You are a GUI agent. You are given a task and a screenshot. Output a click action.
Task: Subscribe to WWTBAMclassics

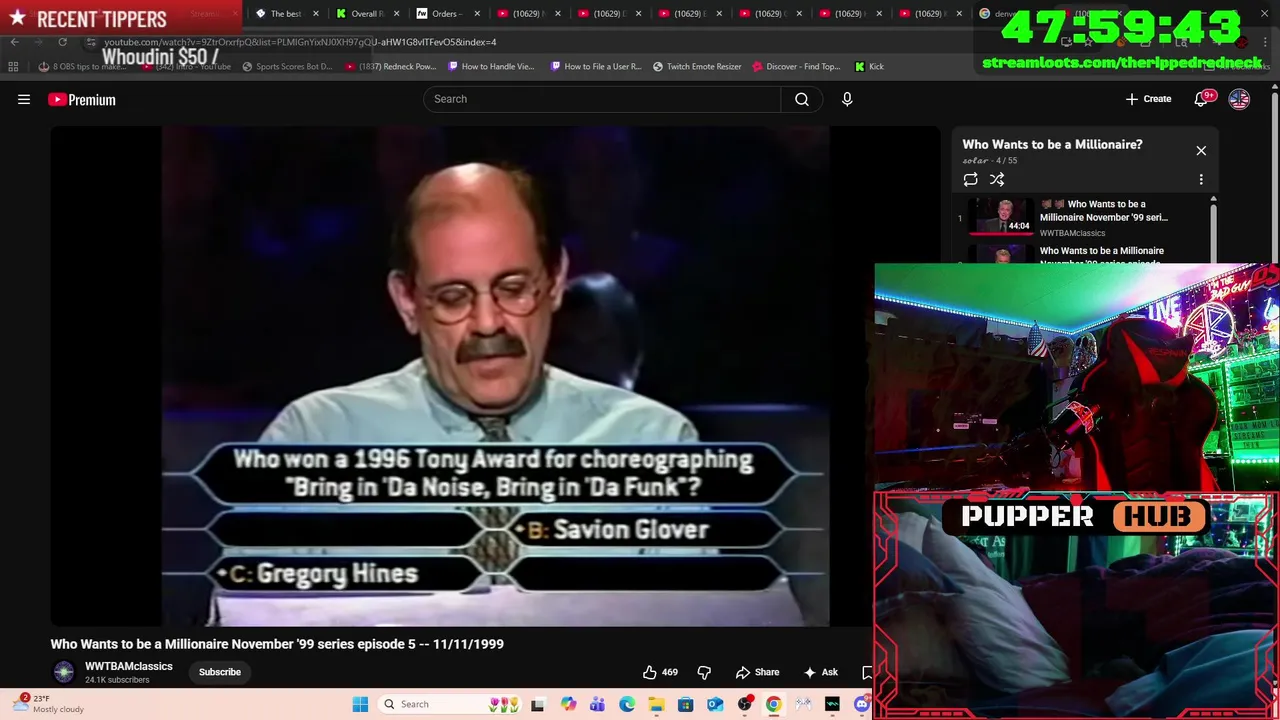220,672
